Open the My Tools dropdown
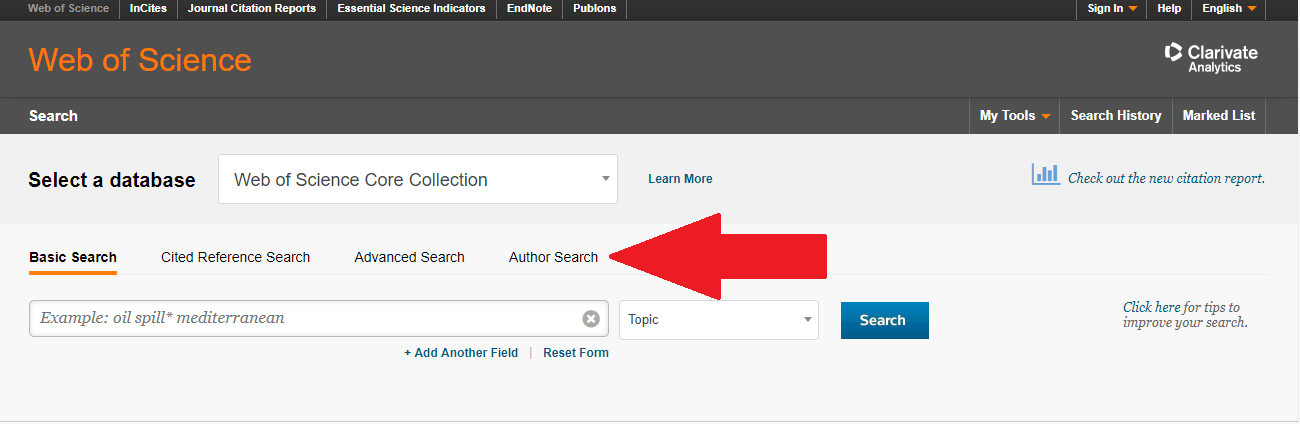1300x424 pixels. [1014, 116]
